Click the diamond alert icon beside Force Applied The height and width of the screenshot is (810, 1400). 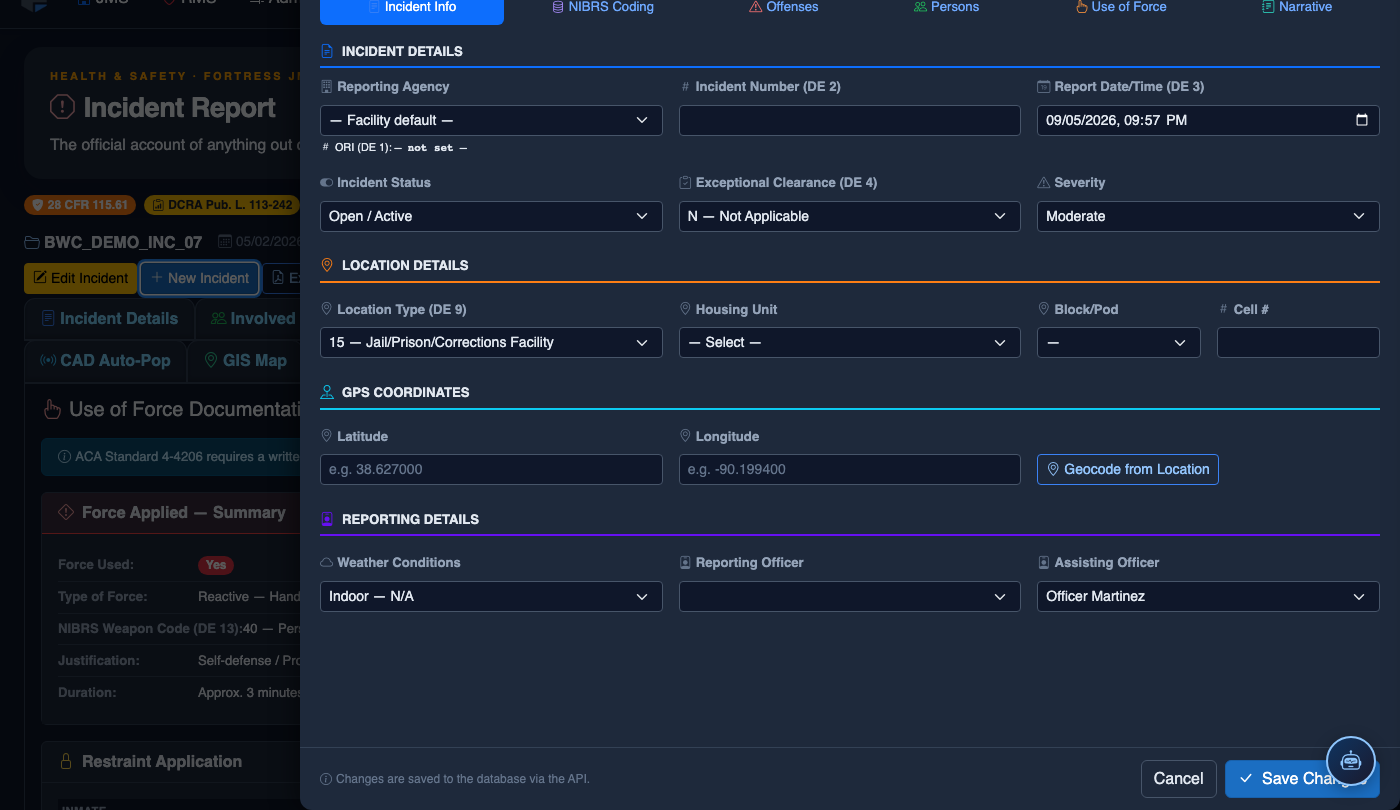pyautogui.click(x=66, y=512)
